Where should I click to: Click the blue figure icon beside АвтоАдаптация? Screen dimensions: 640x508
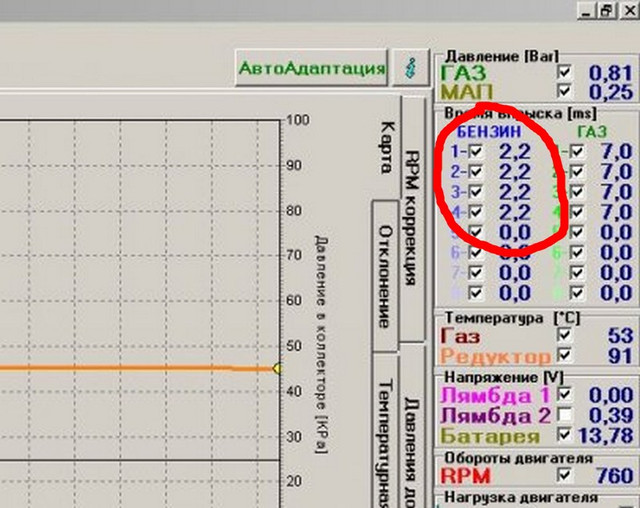pos(408,68)
